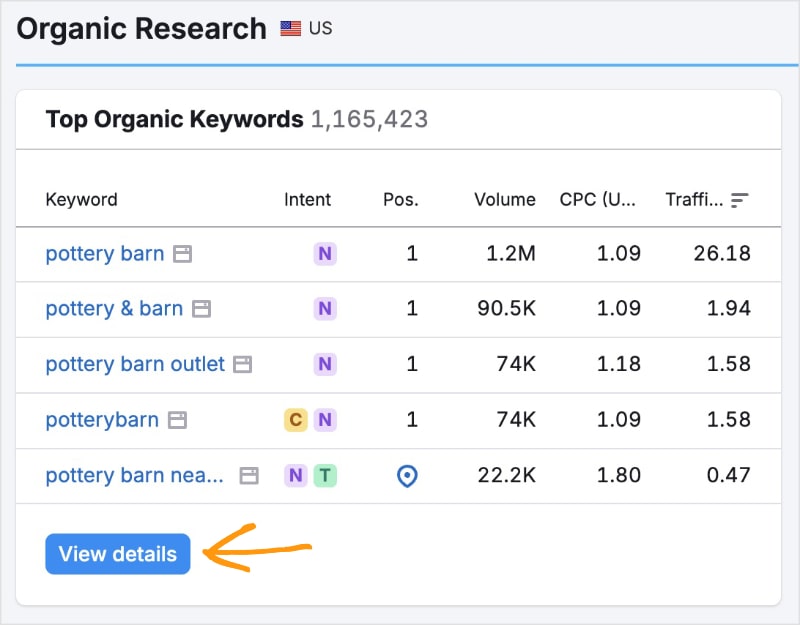Viewport: 800px width, 625px height.
Task: Open the pottery barn keyword details
Action: click(104, 254)
